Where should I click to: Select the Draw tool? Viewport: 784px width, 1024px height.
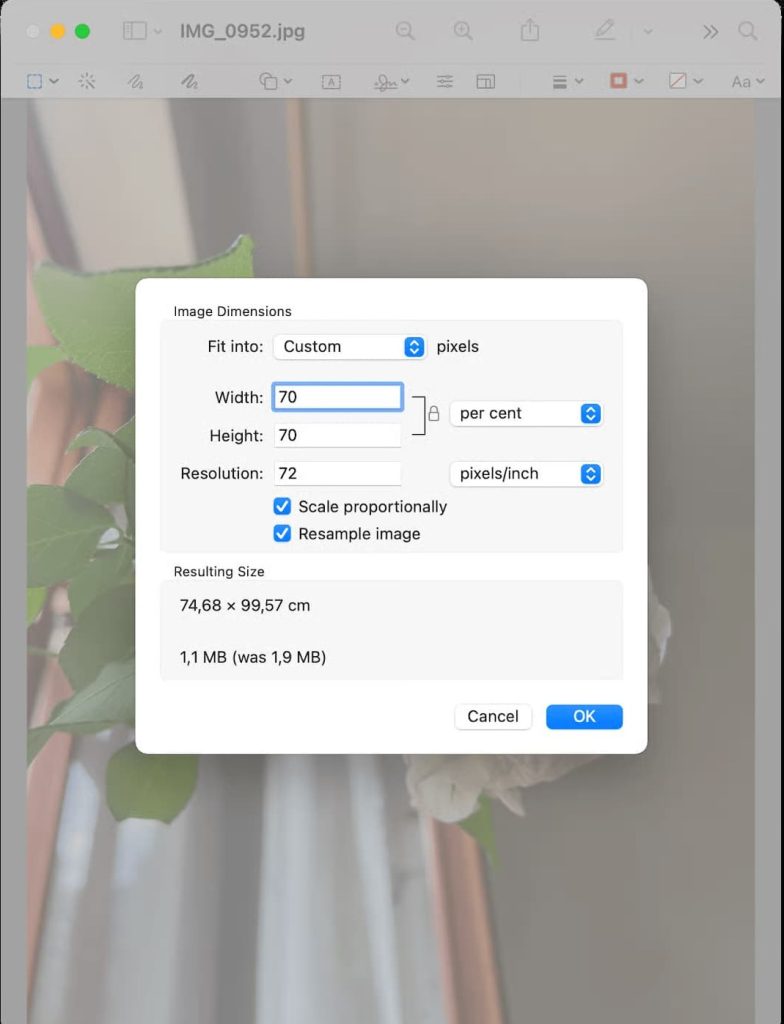click(x=189, y=81)
